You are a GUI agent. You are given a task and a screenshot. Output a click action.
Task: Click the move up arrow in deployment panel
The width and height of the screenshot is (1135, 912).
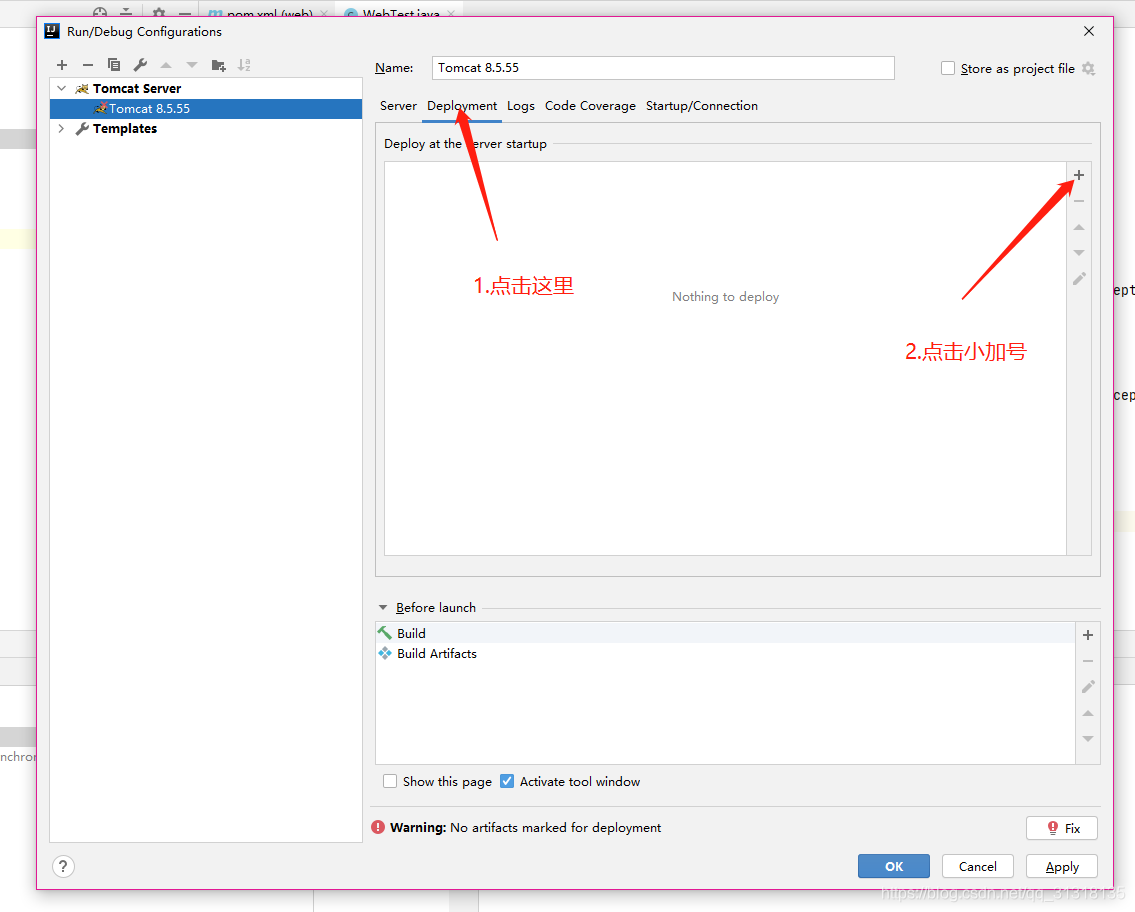click(1078, 226)
